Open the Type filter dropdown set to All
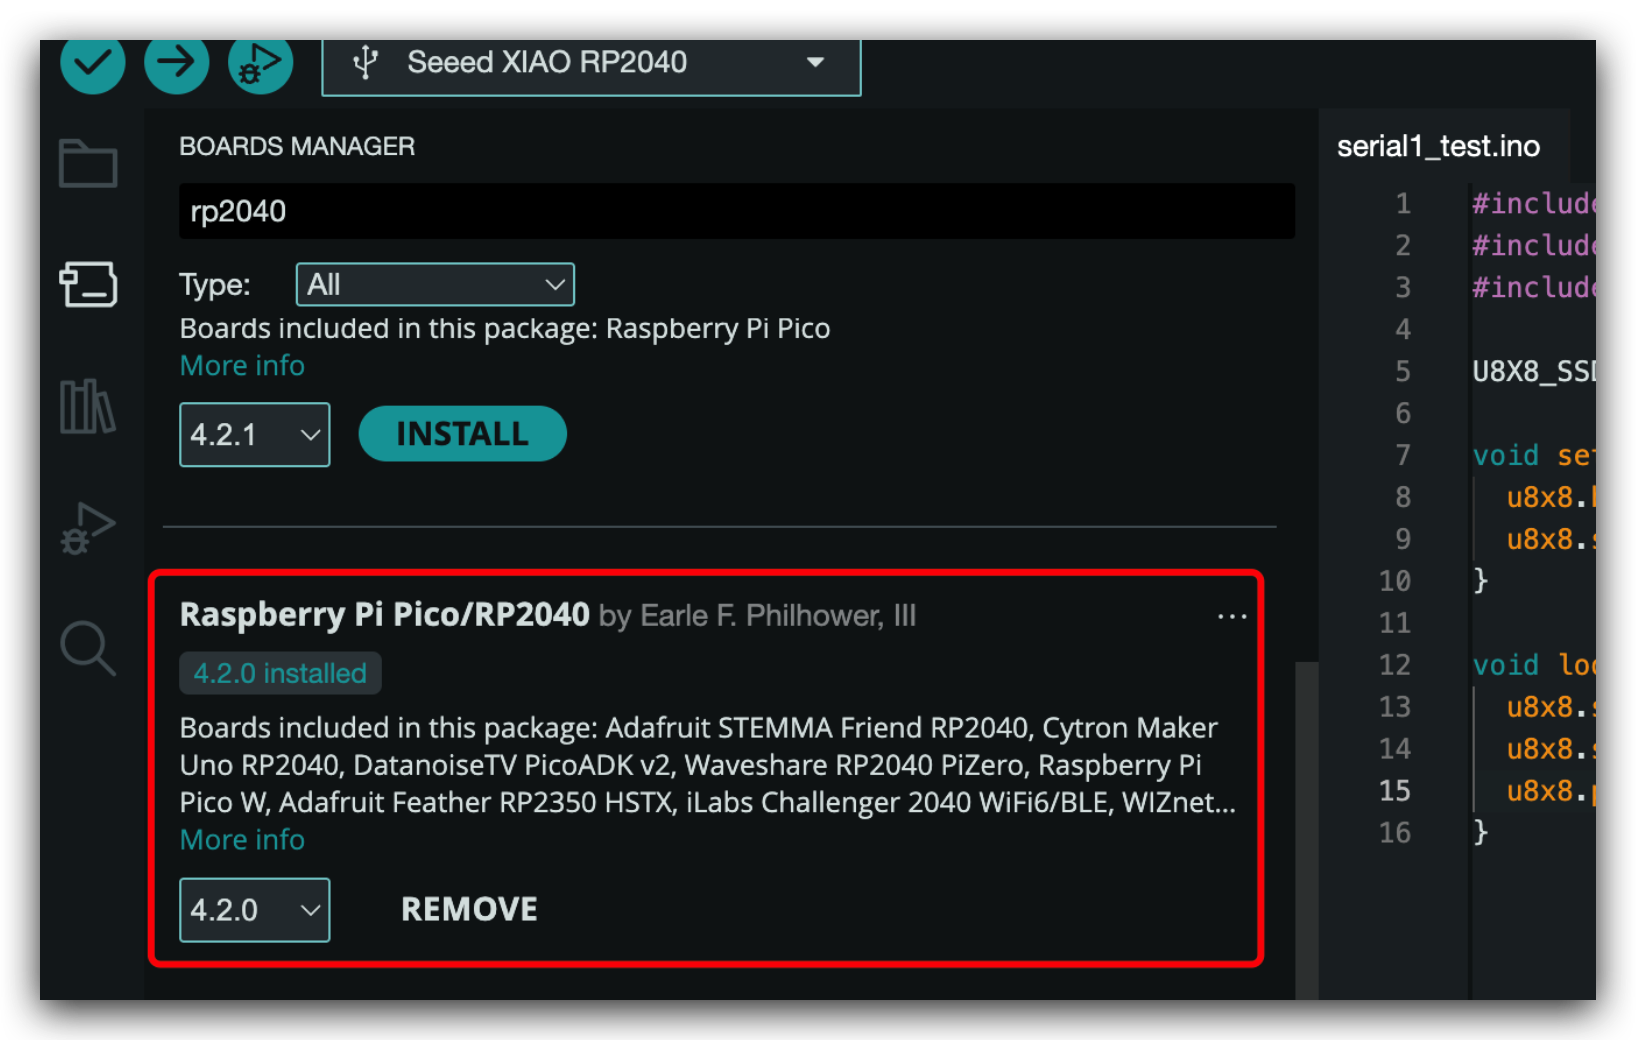Screen dimensions: 1636x1040 point(435,285)
